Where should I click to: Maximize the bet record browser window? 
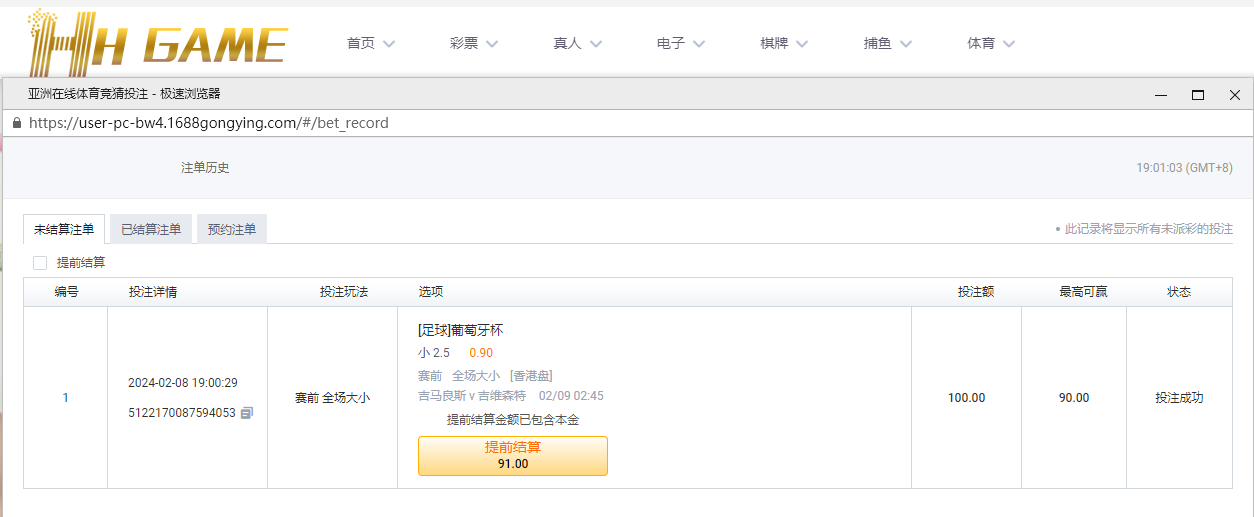[x=1197, y=95]
